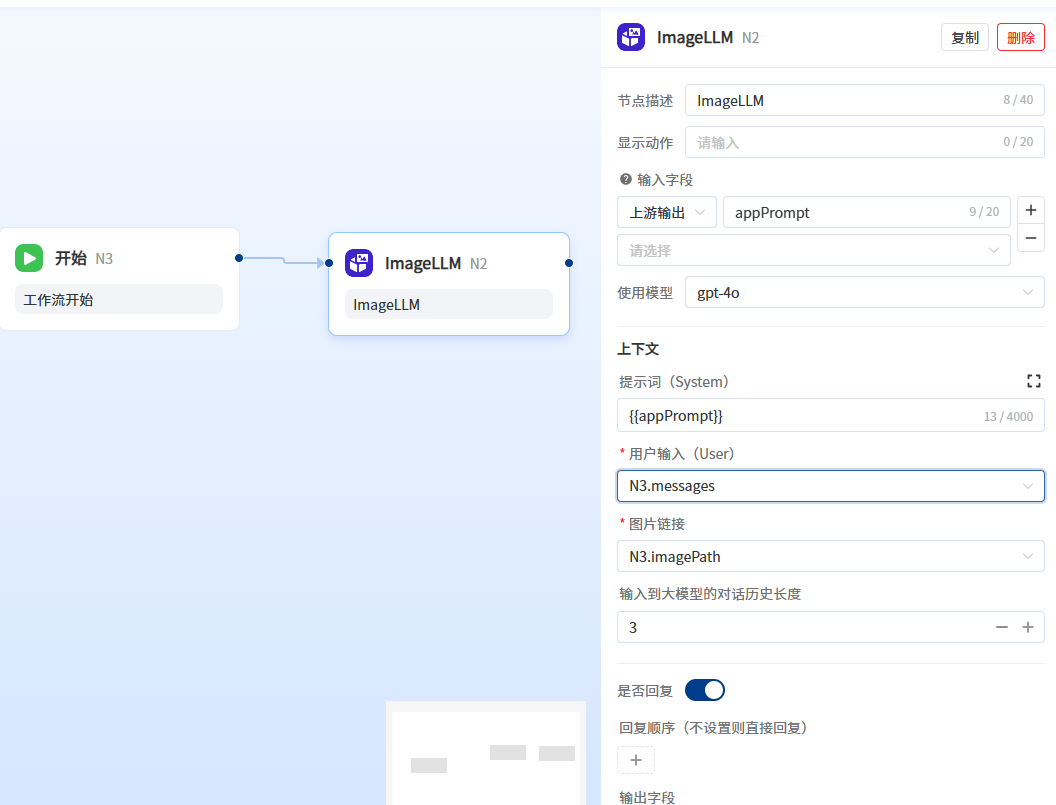
Task: Remove the input field row
Action: pyautogui.click(x=1030, y=238)
